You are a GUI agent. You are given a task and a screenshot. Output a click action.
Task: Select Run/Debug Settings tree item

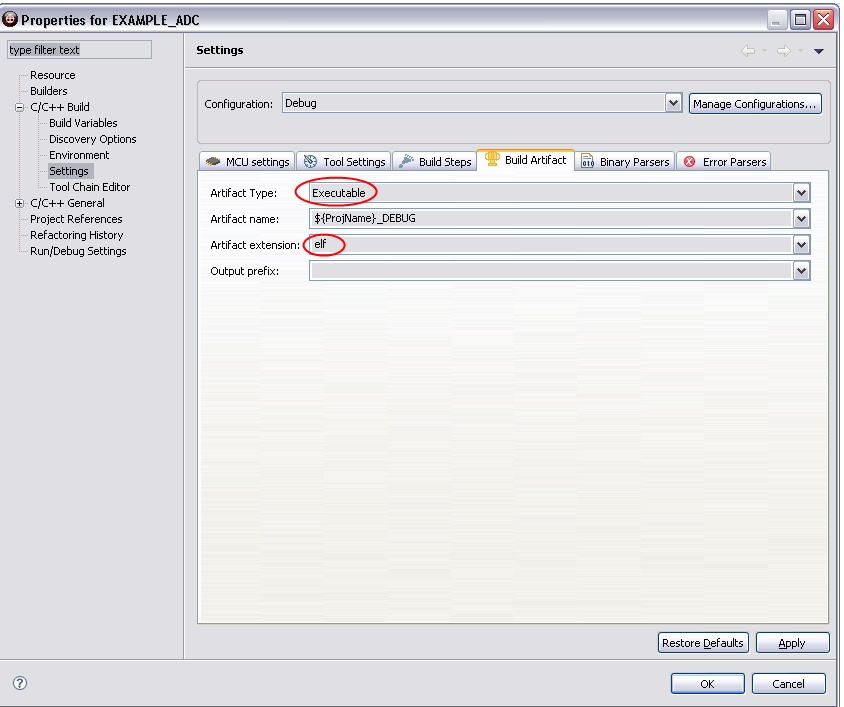(x=78, y=251)
